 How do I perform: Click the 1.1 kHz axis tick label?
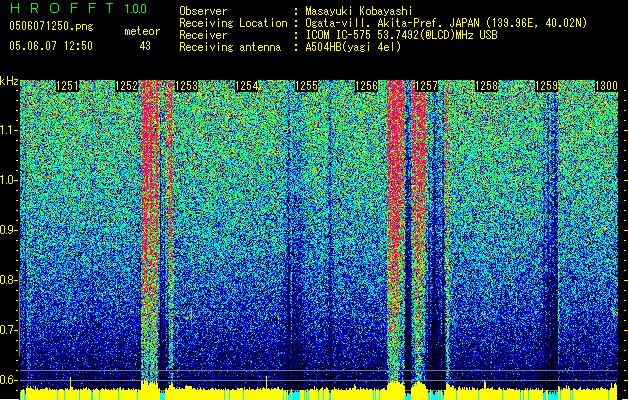tap(8, 130)
